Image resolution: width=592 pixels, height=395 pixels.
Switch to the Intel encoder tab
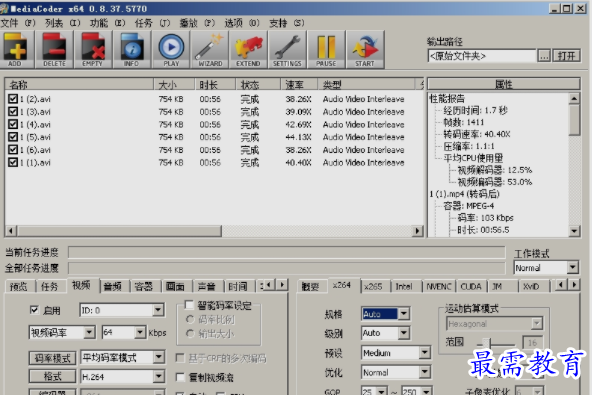click(404, 287)
